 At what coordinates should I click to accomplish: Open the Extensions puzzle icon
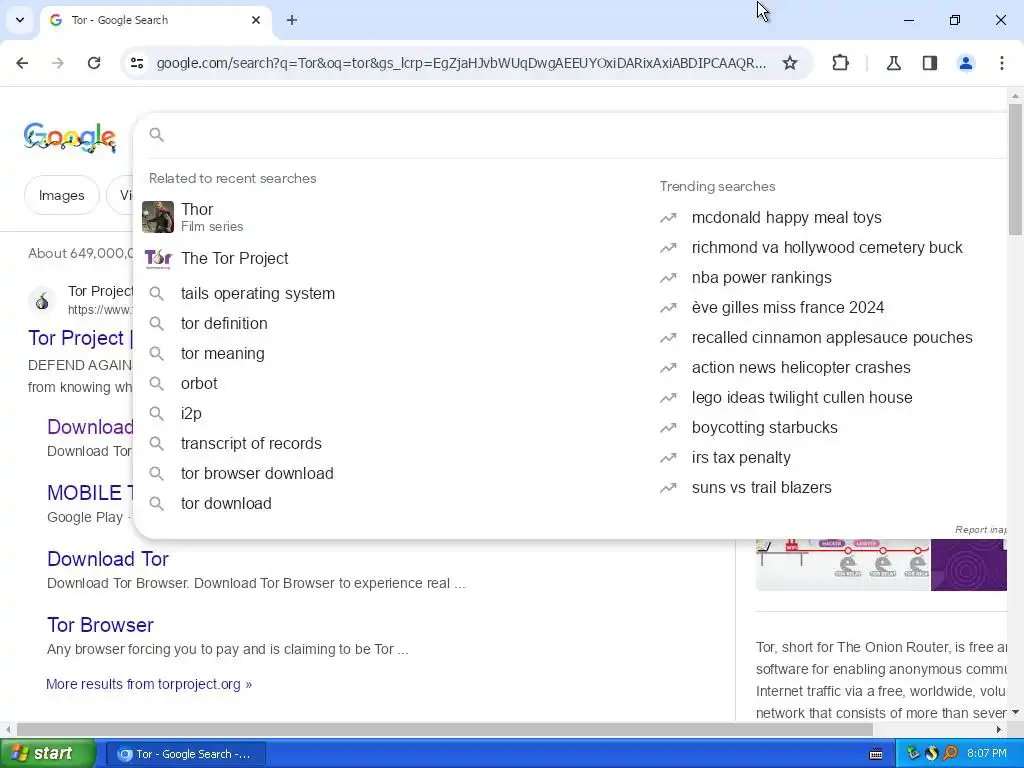[x=840, y=63]
